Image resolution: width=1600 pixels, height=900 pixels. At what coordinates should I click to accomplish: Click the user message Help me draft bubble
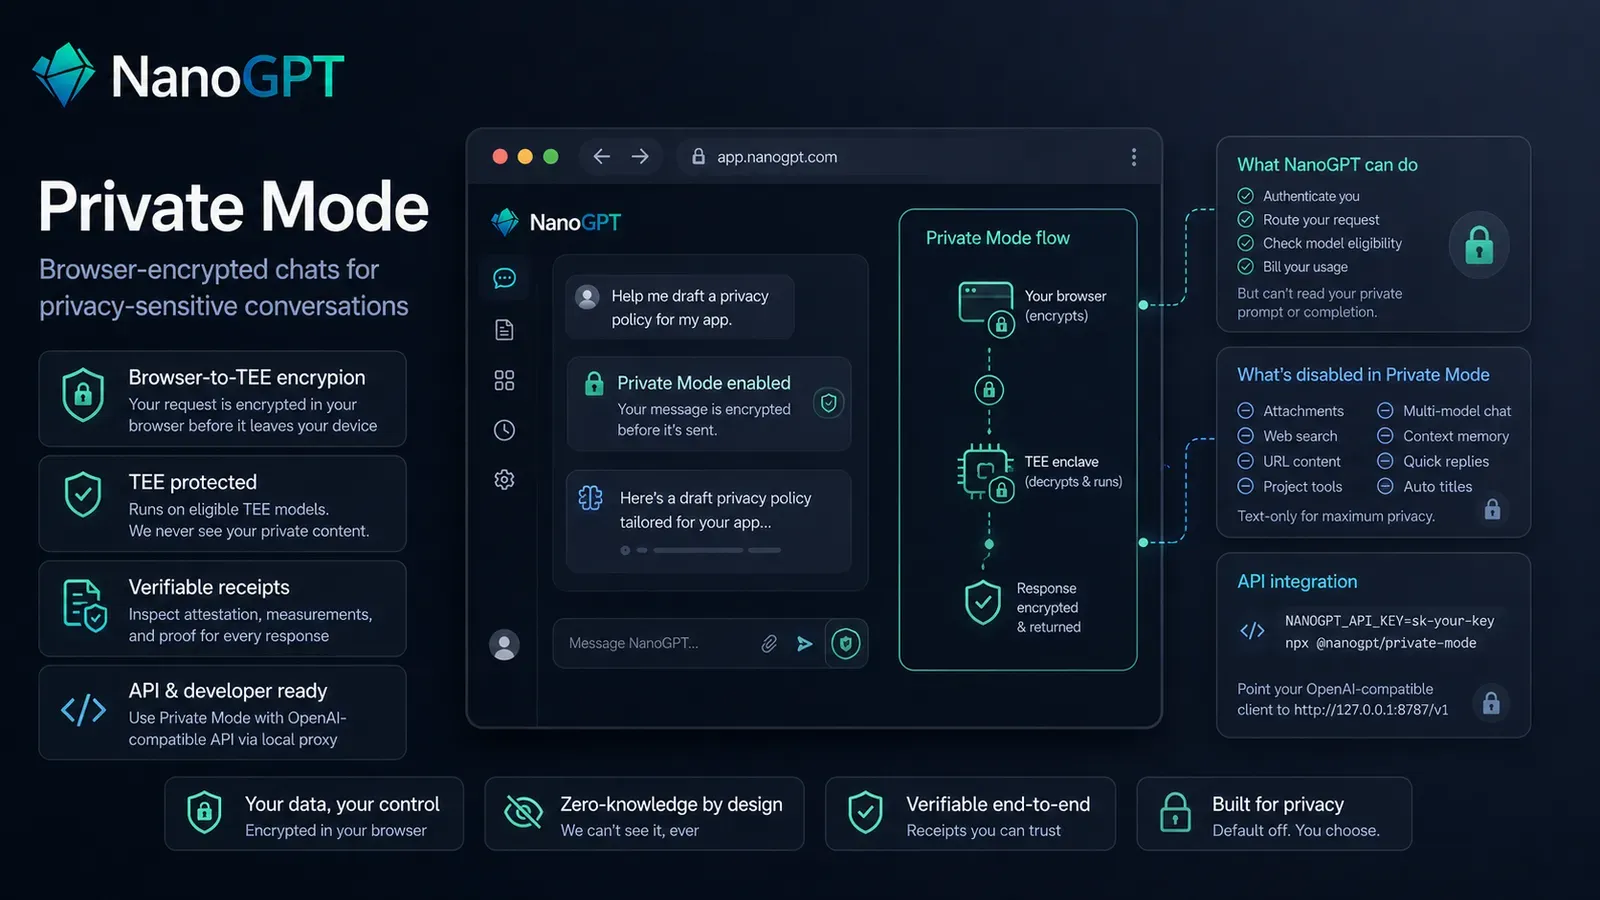pos(680,307)
